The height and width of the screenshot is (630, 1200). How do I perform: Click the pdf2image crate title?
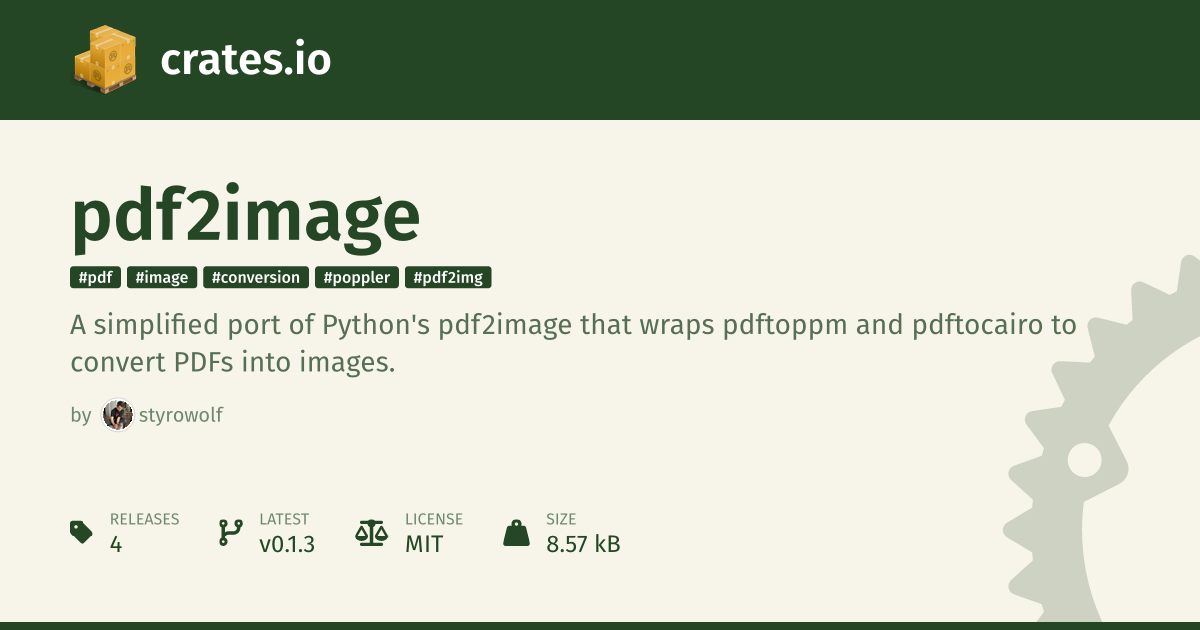coord(246,217)
